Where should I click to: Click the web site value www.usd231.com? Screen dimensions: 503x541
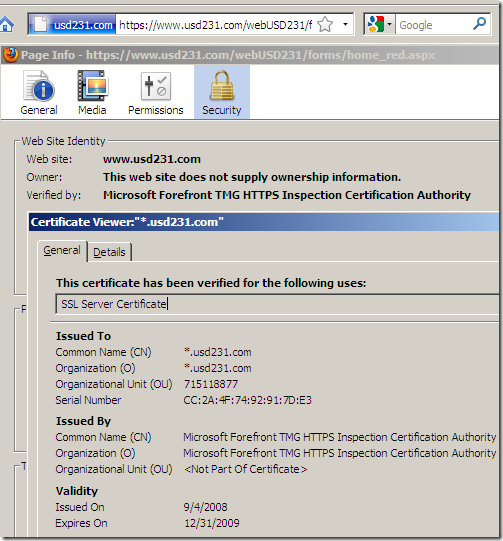[152, 159]
